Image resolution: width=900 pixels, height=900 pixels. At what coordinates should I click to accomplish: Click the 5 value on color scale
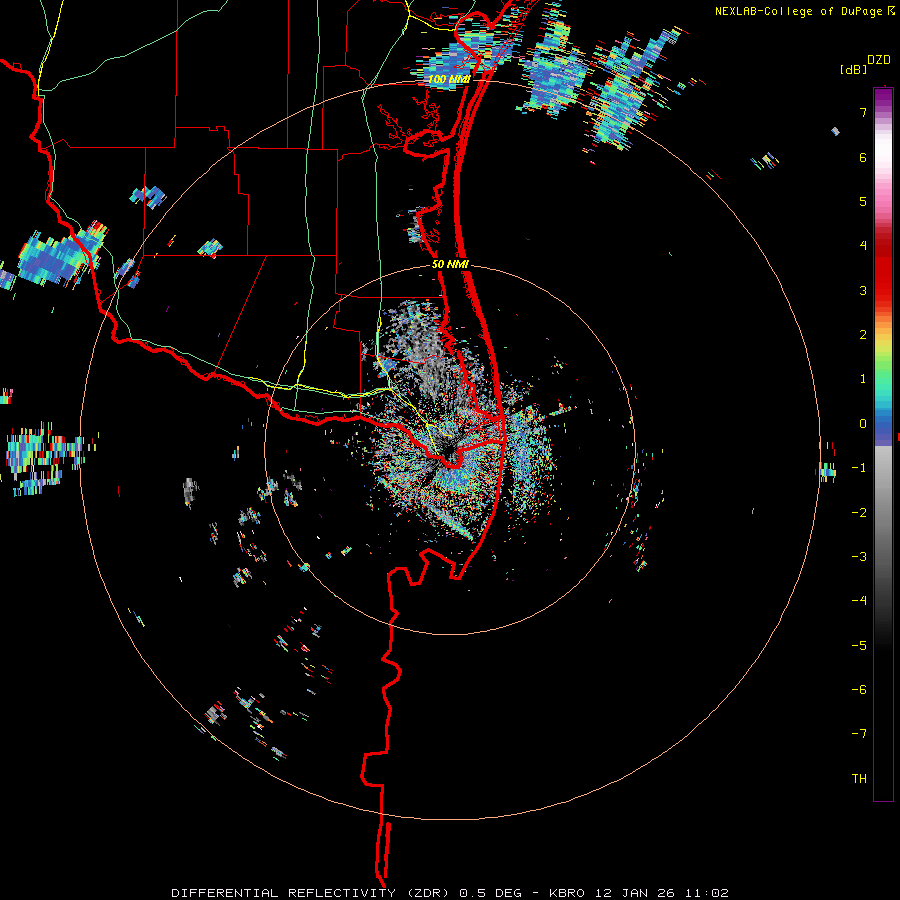[x=863, y=201]
